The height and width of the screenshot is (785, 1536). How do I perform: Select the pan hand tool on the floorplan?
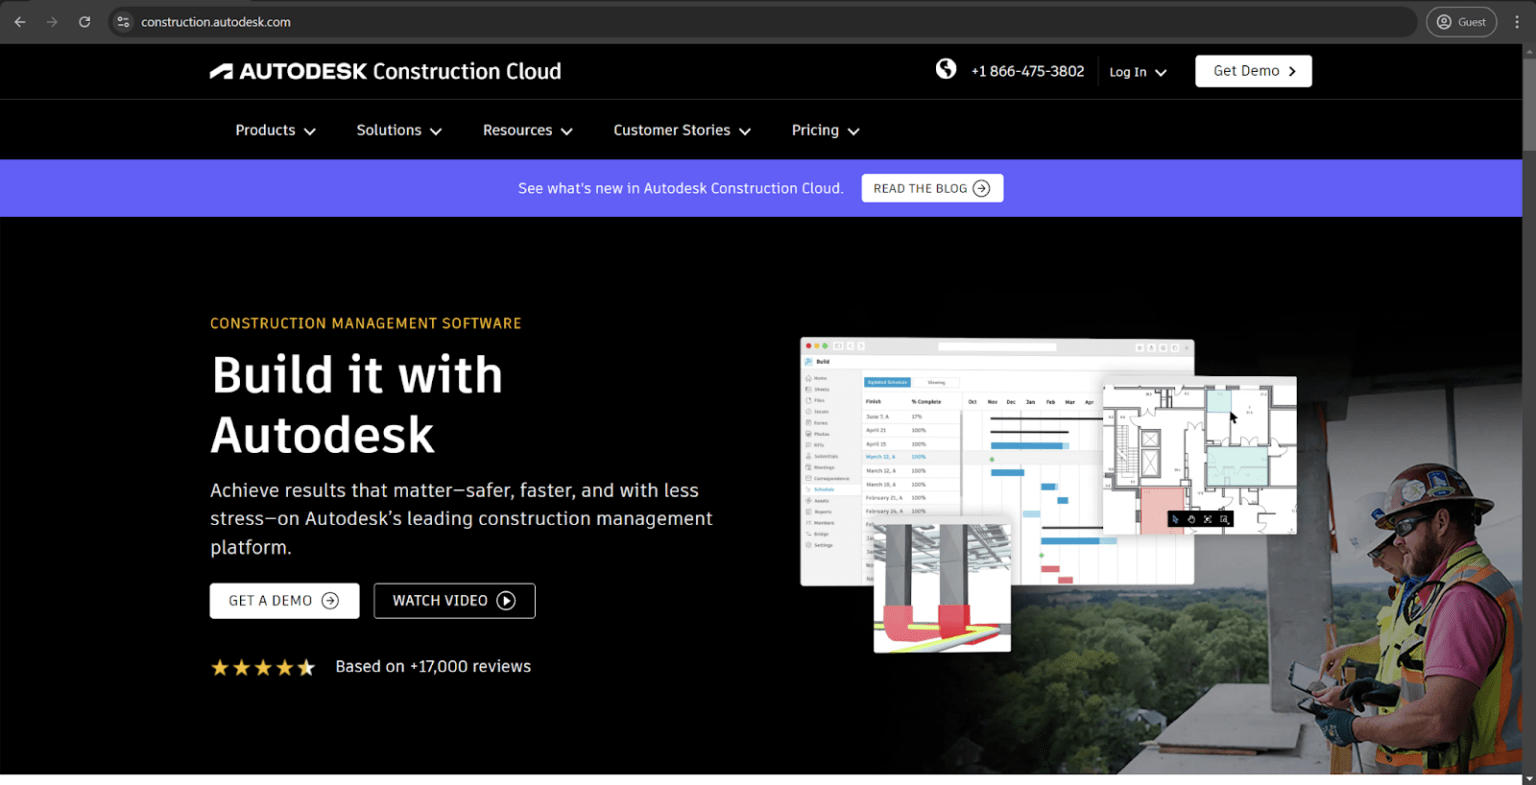[x=1192, y=519]
